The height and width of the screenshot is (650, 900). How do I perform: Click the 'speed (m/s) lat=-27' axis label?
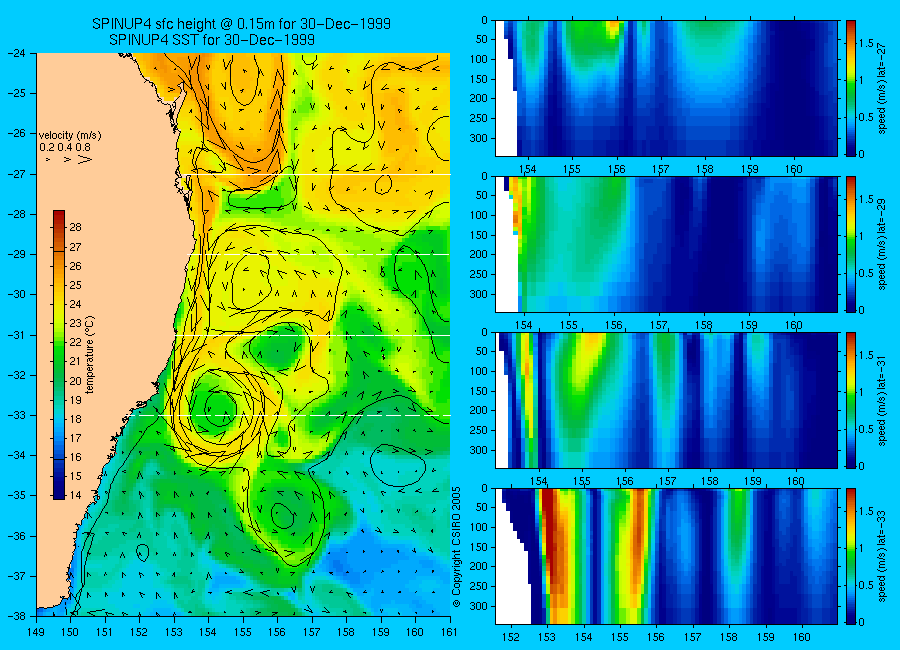(x=882, y=88)
